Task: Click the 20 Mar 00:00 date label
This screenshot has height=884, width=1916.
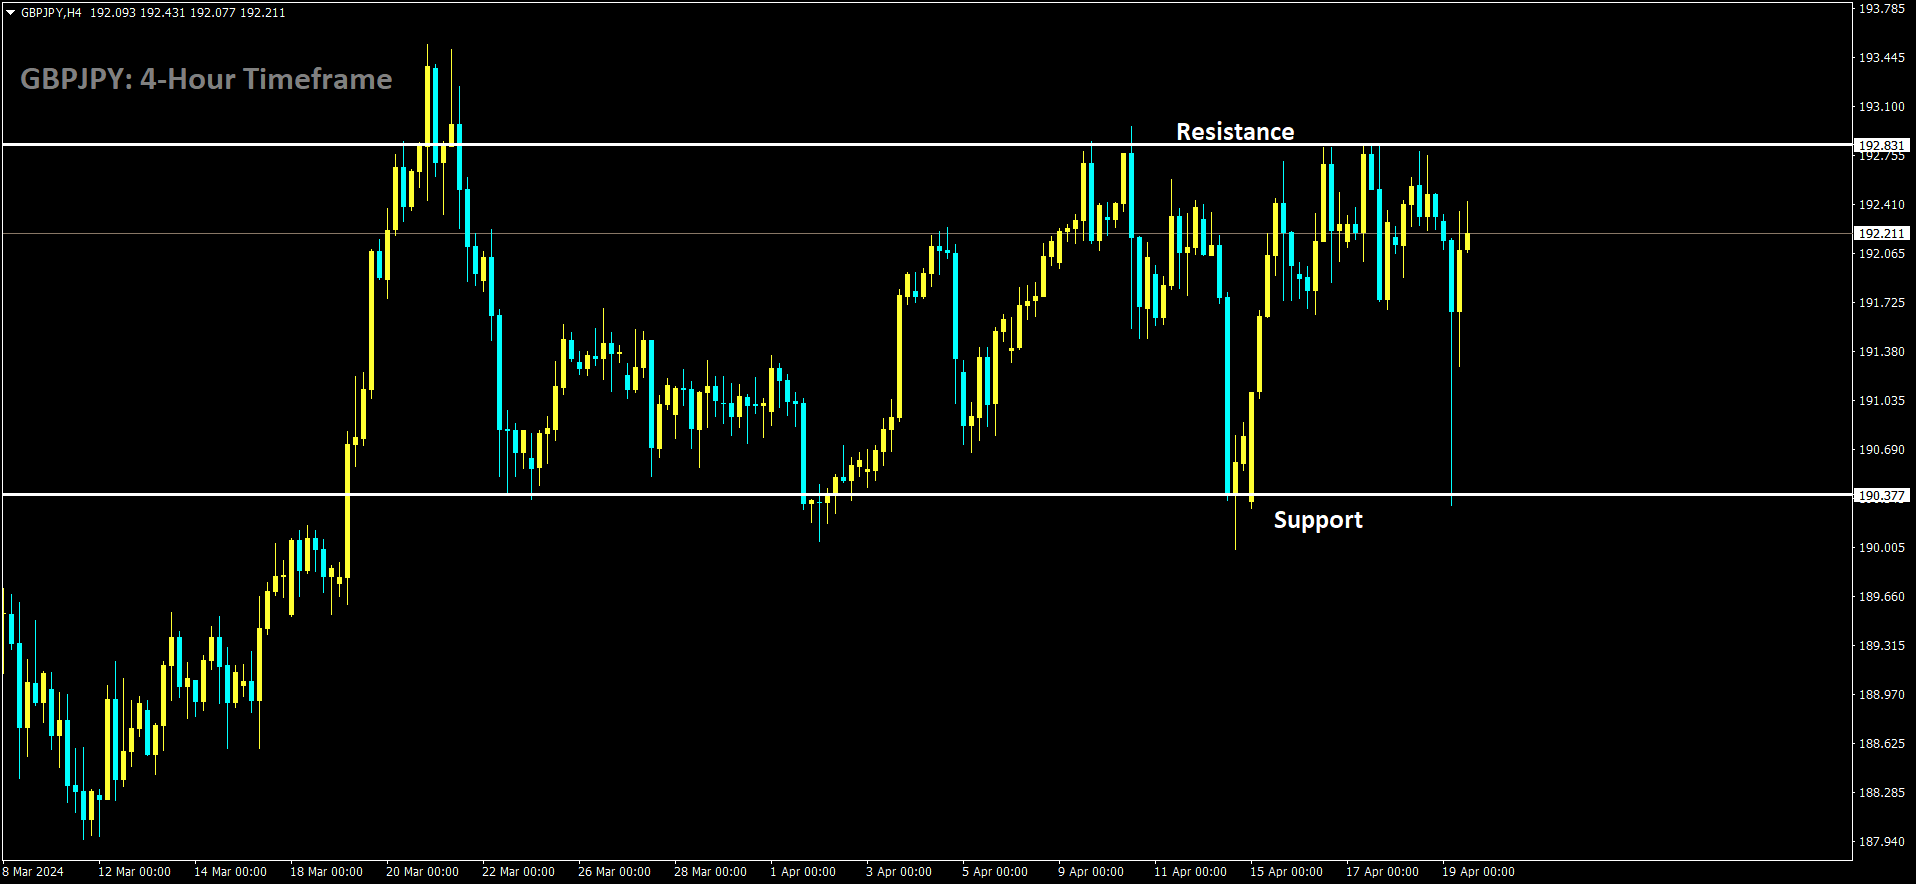Action: (422, 872)
